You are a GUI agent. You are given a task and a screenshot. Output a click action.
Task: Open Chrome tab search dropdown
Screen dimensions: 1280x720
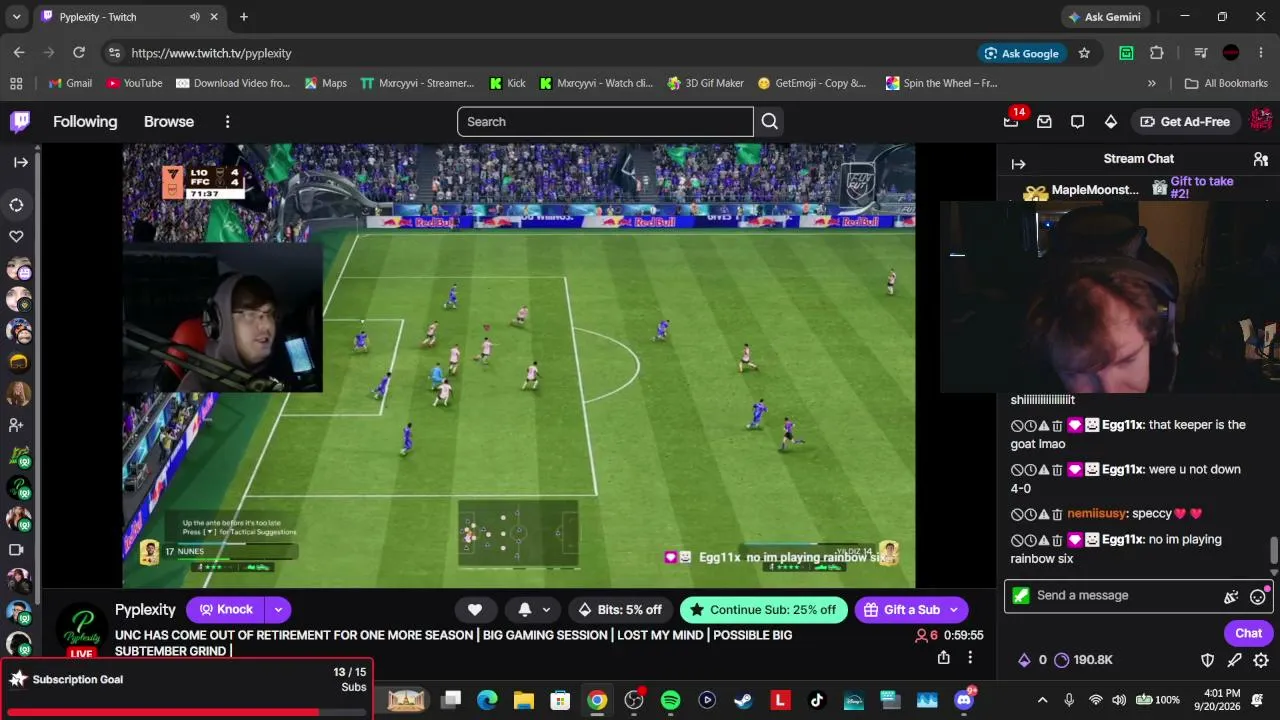coord(16,17)
